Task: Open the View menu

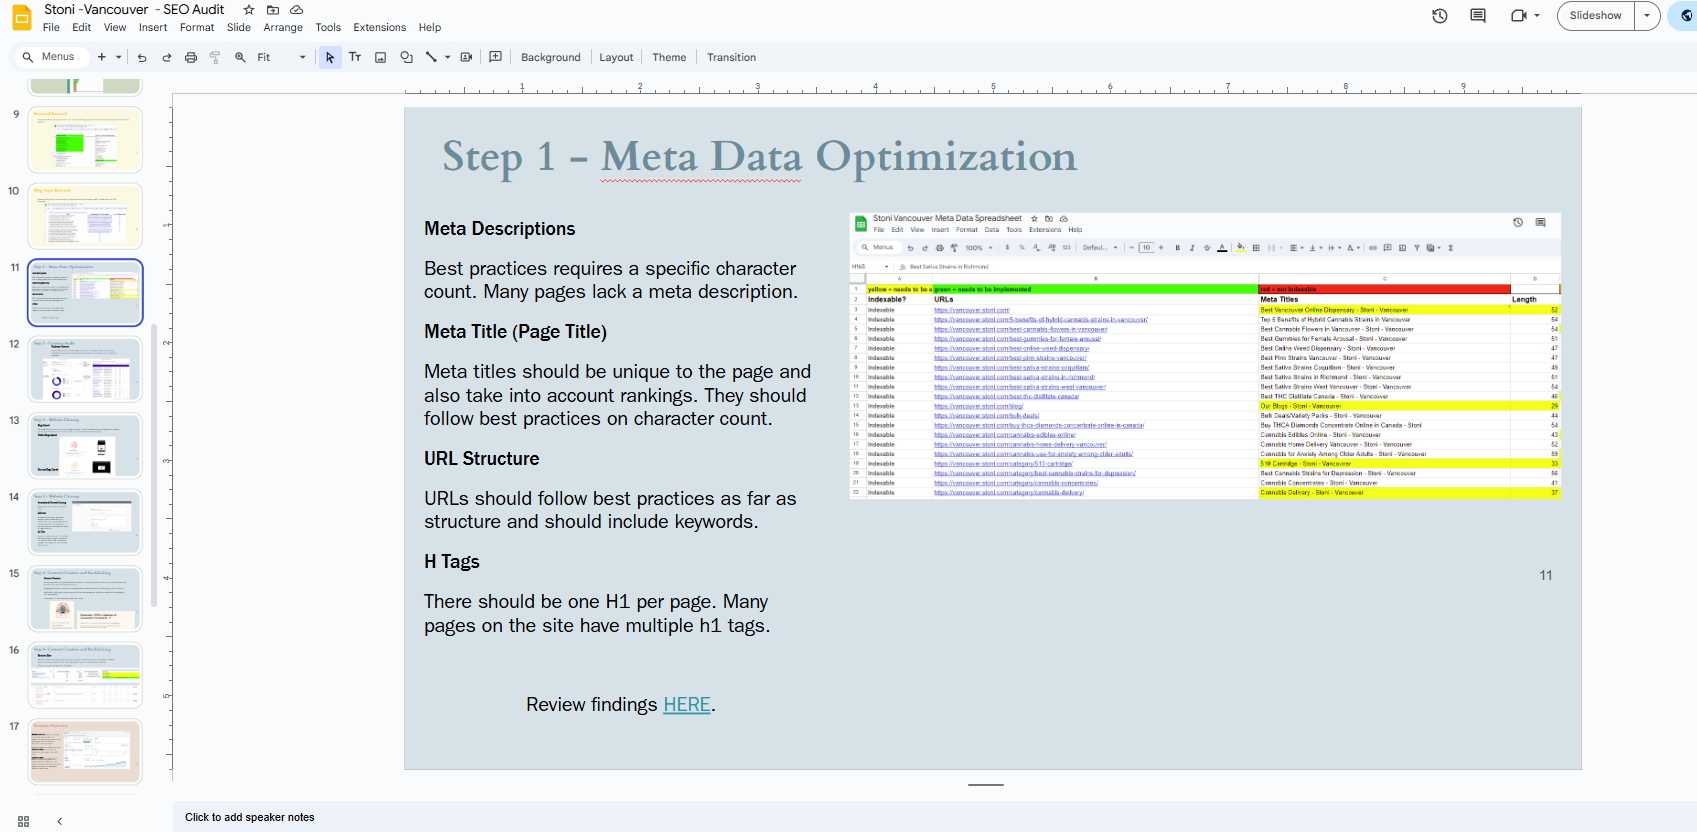Action: [115, 28]
